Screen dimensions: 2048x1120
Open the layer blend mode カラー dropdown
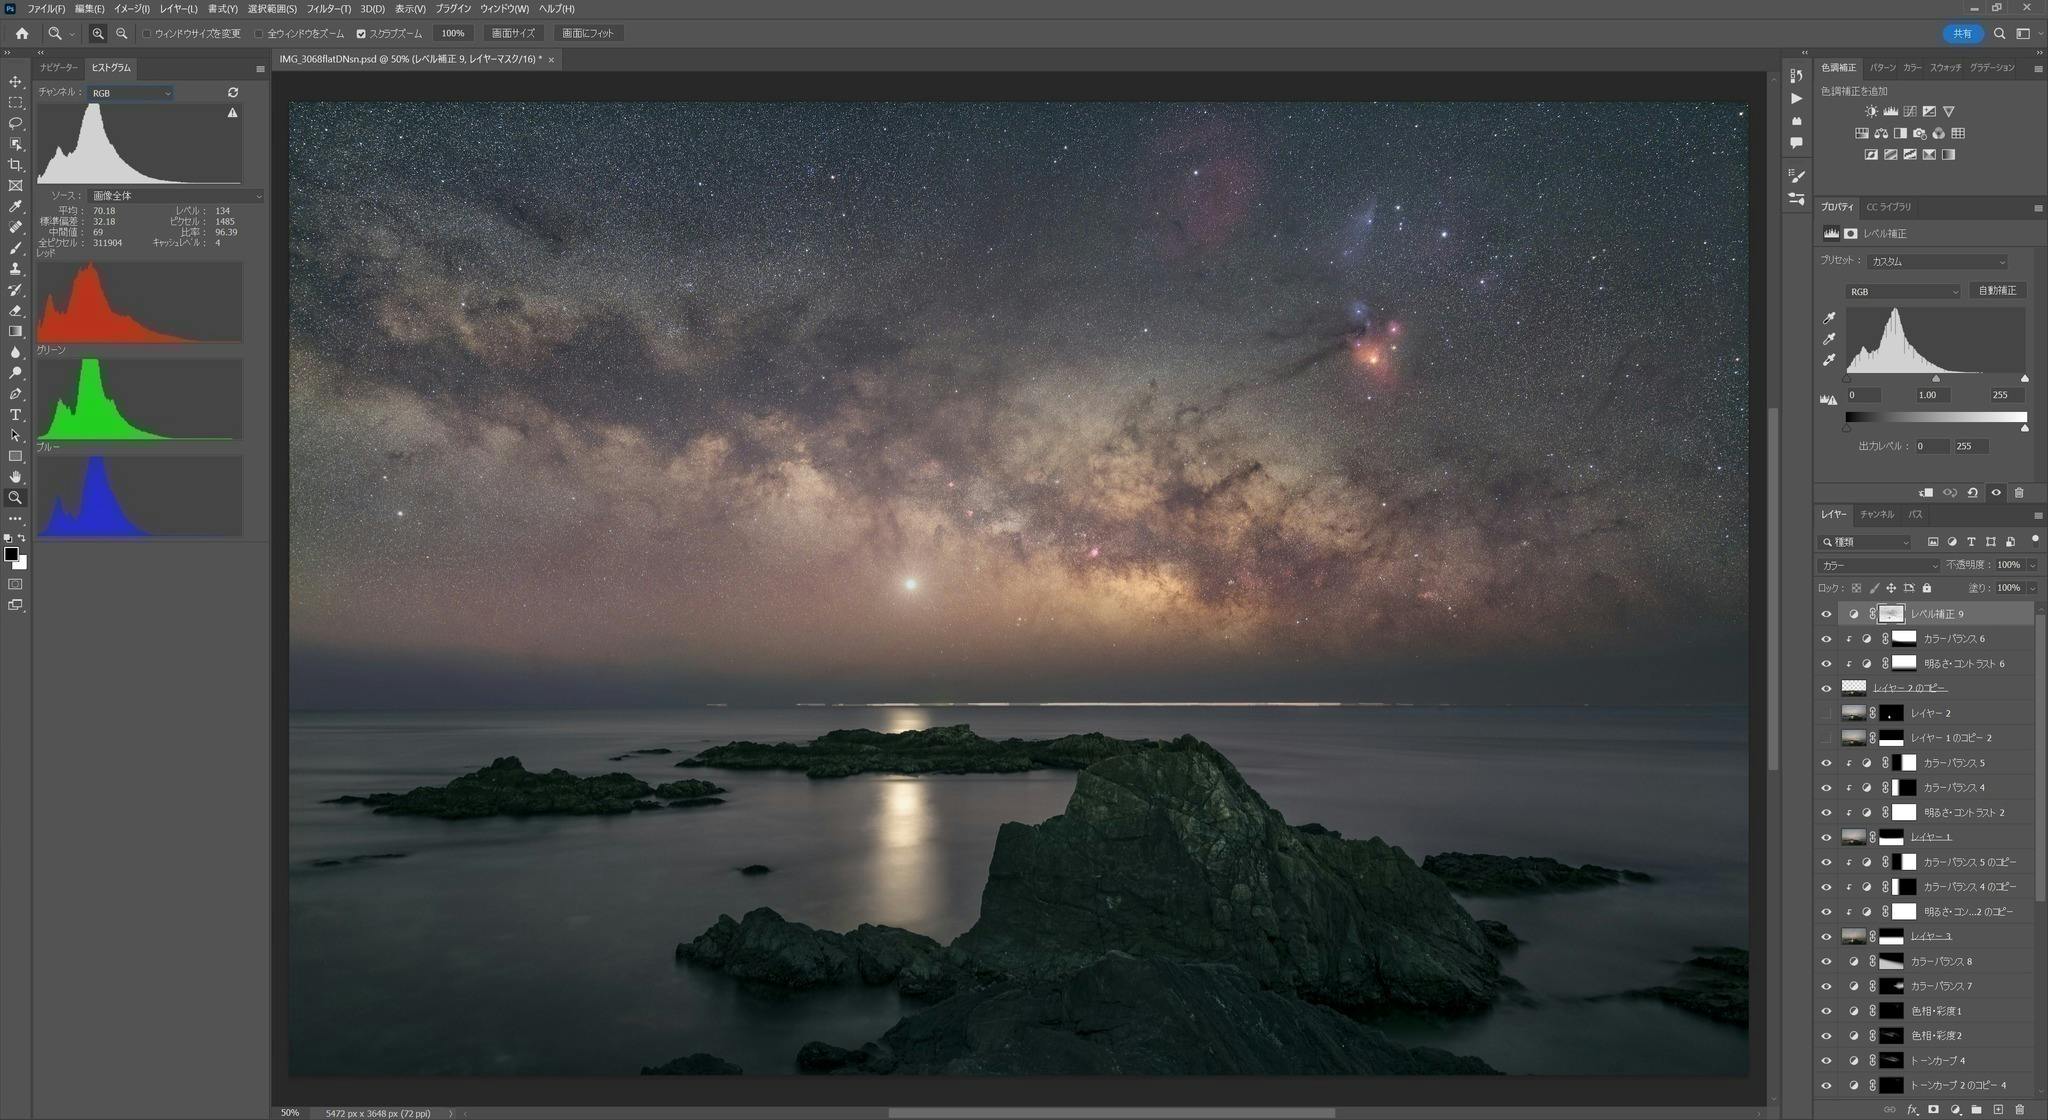1878,565
